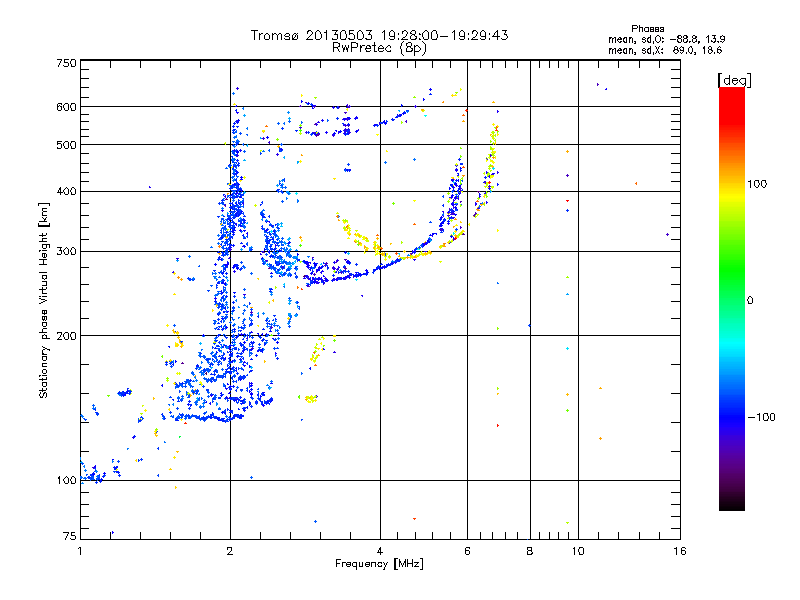
Task: Click the colorbar label '-100'
Action: [761, 417]
